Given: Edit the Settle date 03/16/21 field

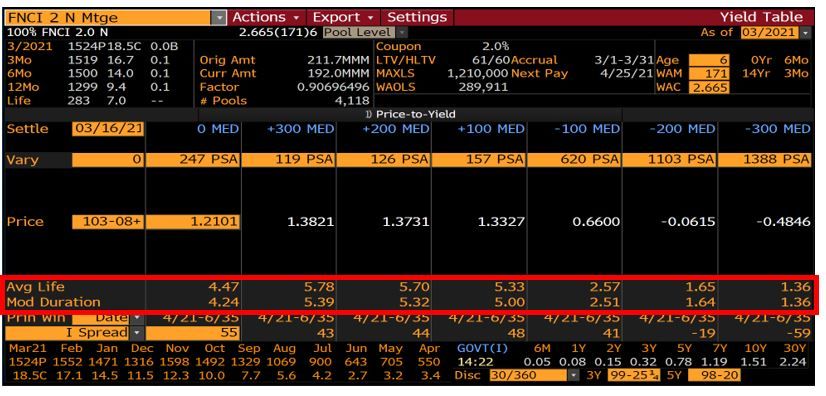Looking at the screenshot, I should pos(108,129).
